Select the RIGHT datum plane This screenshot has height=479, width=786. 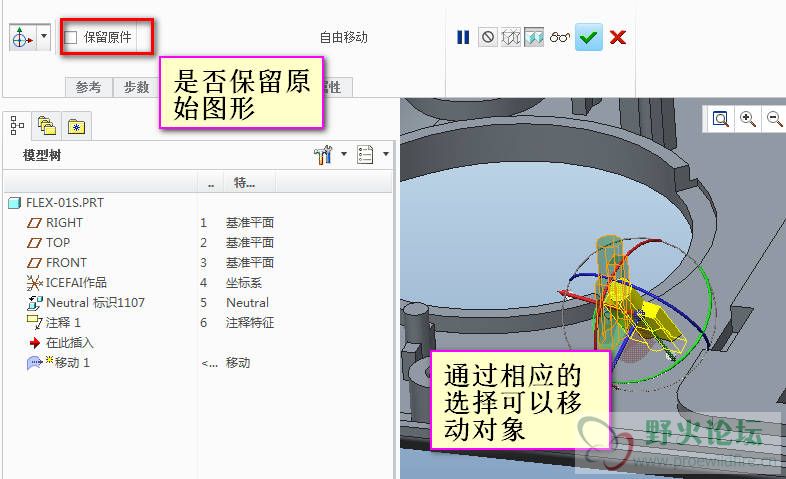[x=64, y=222]
